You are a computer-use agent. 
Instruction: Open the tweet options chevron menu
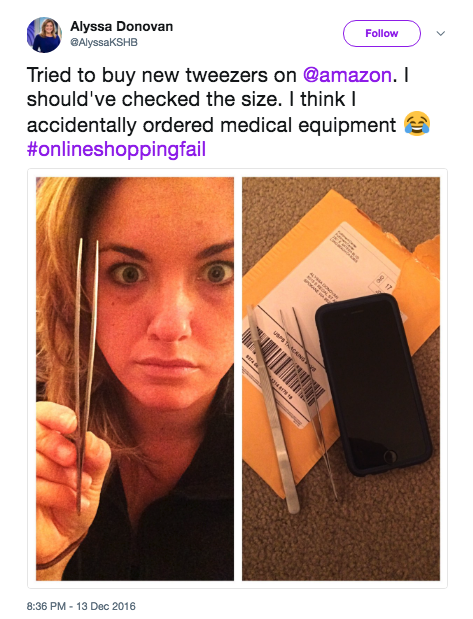(441, 34)
